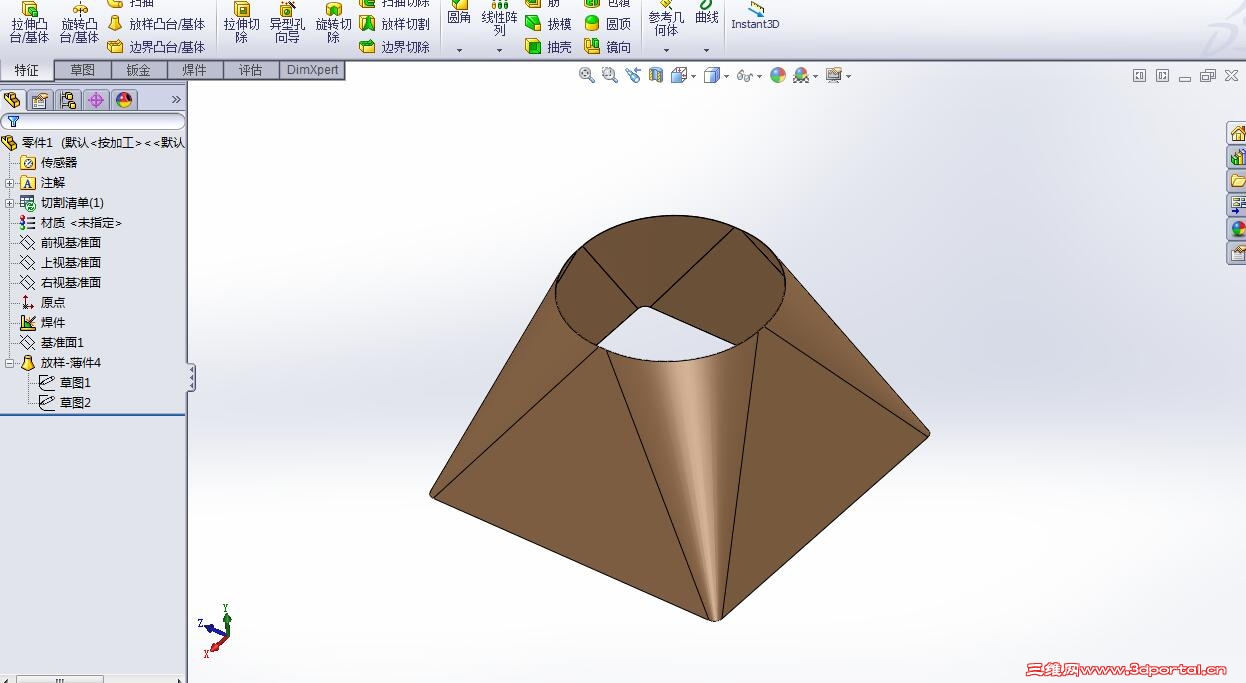Select the 镜向 mirror tool
The width and height of the screenshot is (1246, 683).
(608, 47)
